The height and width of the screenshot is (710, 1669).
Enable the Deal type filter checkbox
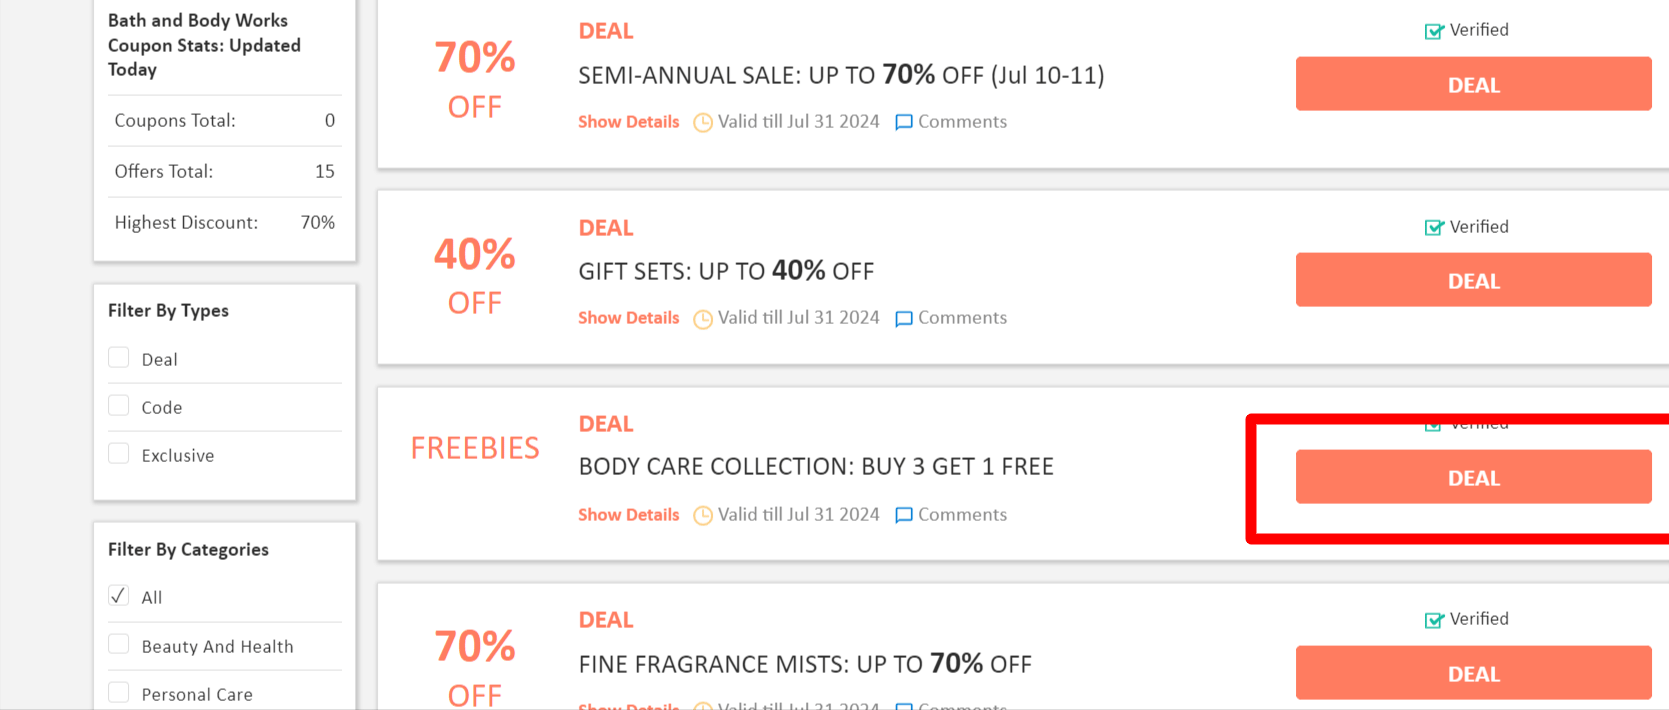(119, 358)
